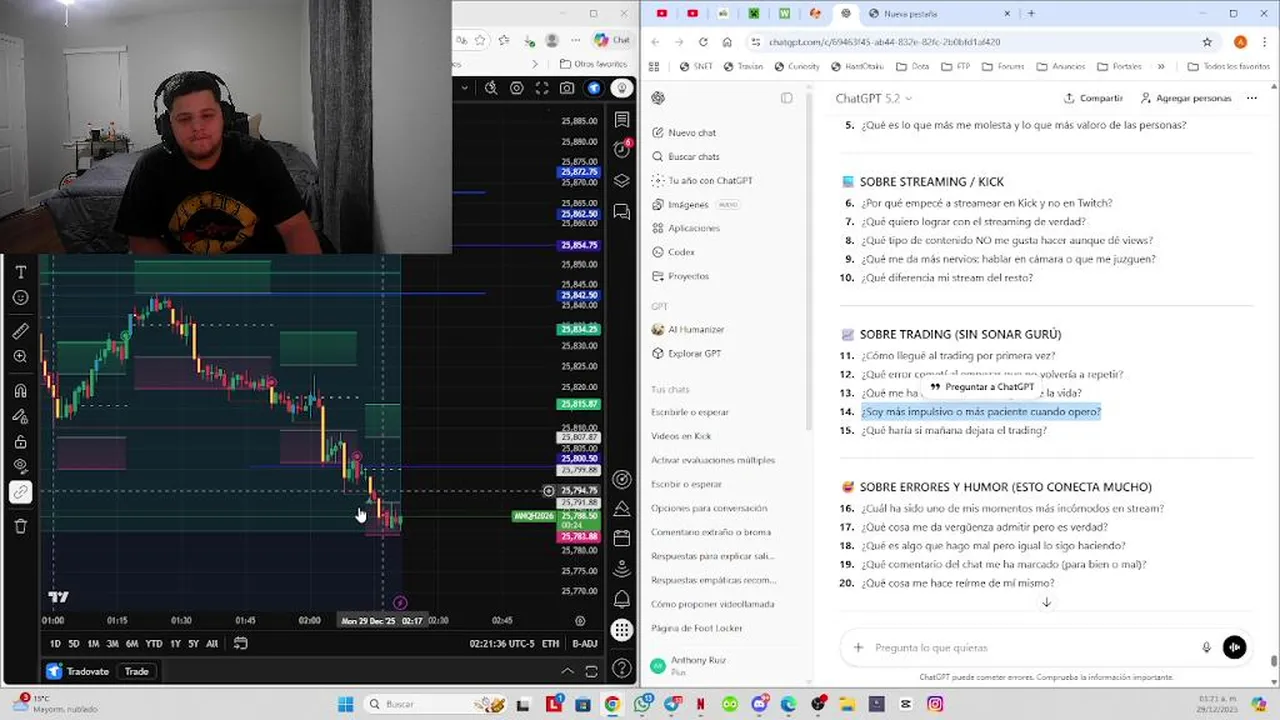Select the Text tool in TradingView toolbar
Image resolution: width=1280 pixels, height=720 pixels.
pyautogui.click(x=20, y=272)
